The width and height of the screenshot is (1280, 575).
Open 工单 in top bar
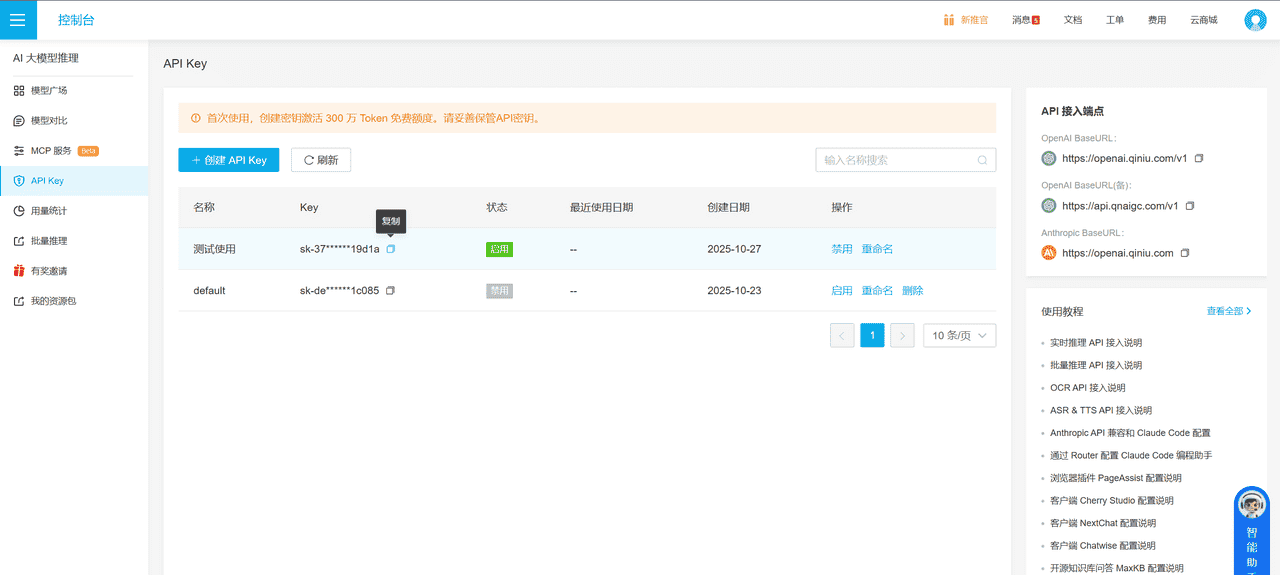click(1115, 20)
